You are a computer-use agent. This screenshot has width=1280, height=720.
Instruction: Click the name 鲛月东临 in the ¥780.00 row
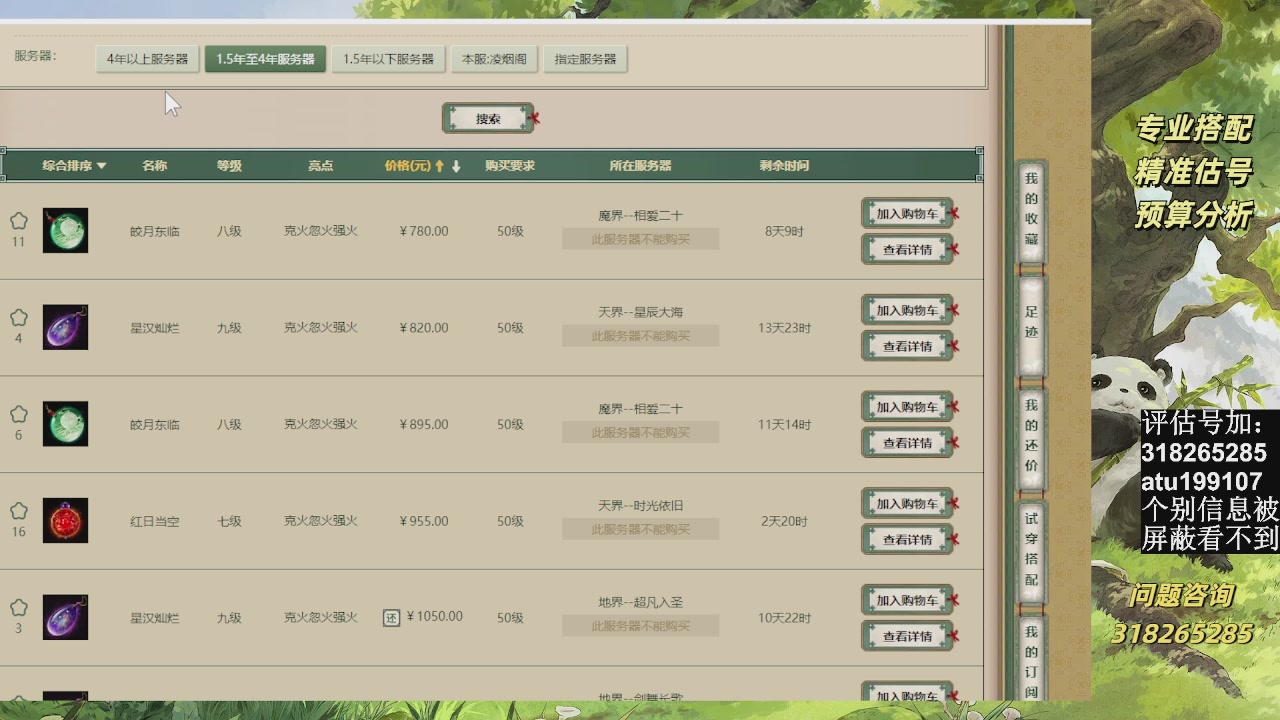pos(155,231)
